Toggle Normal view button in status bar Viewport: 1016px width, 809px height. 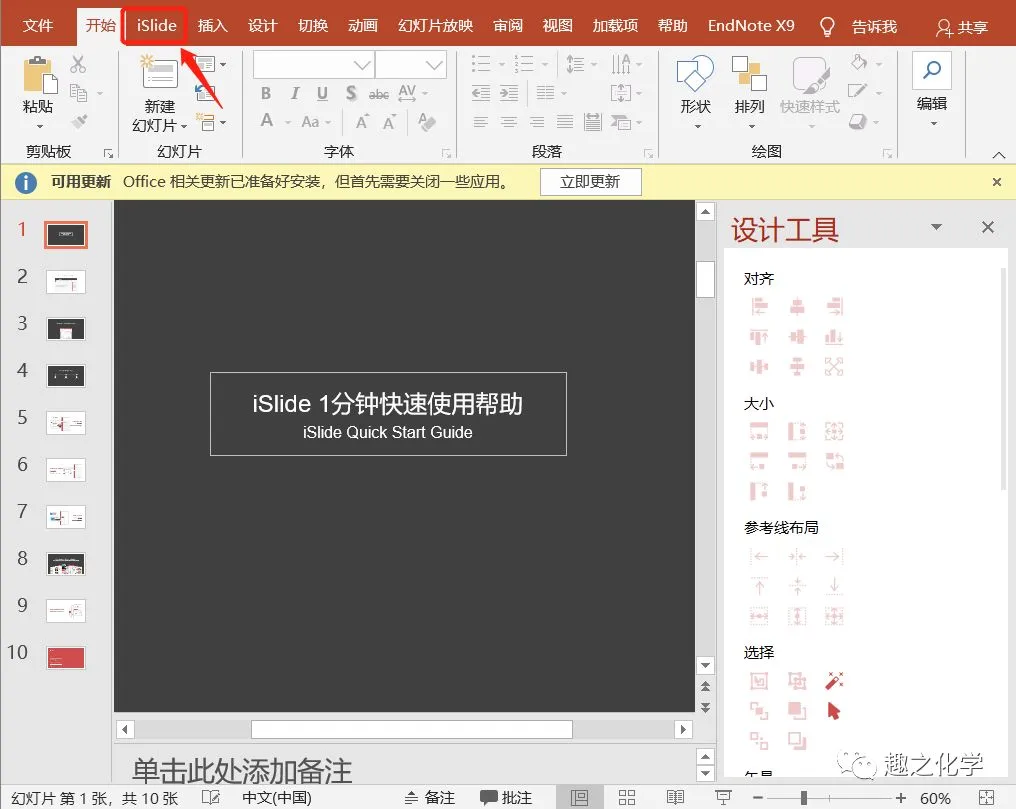click(x=579, y=797)
